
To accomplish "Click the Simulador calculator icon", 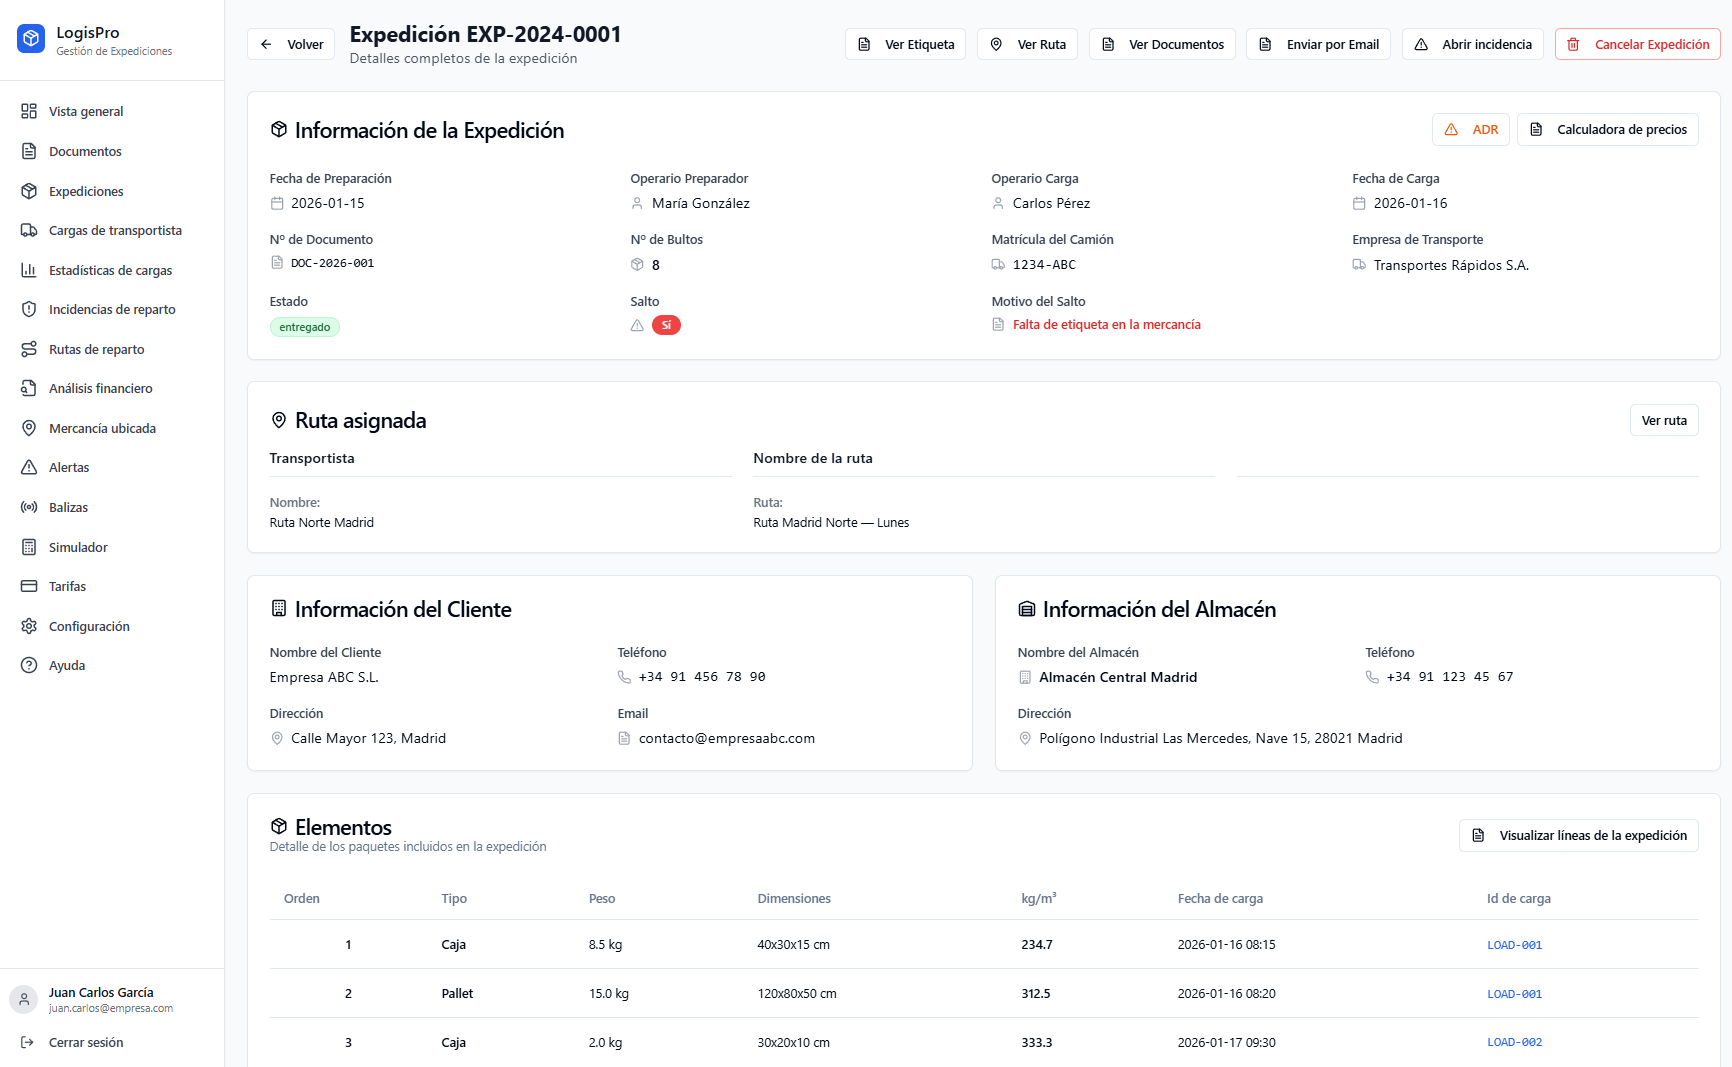I will click(x=29, y=547).
